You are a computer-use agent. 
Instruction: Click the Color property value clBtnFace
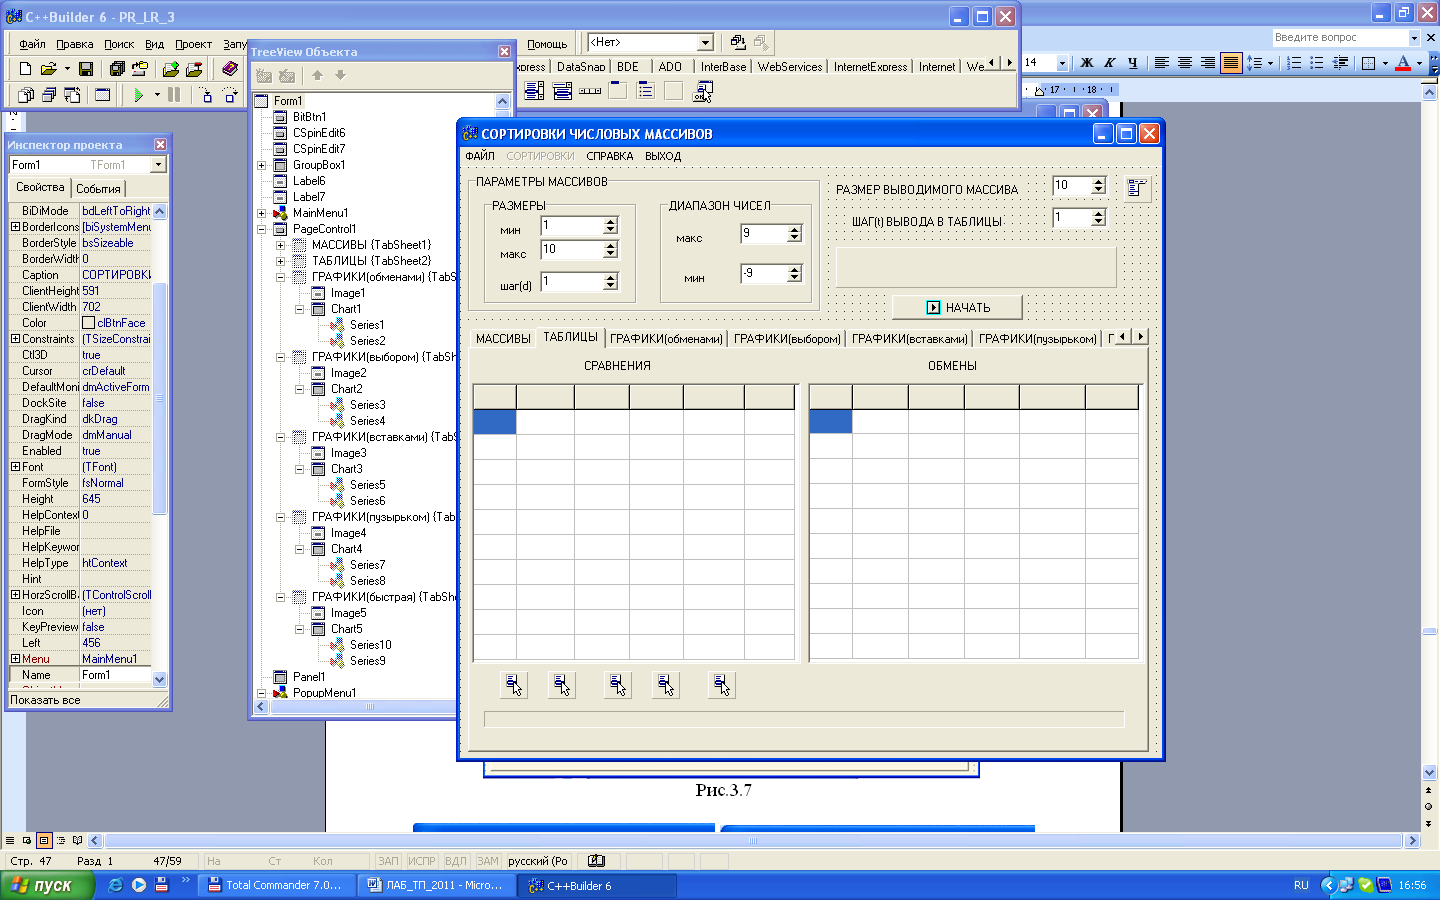coord(115,323)
